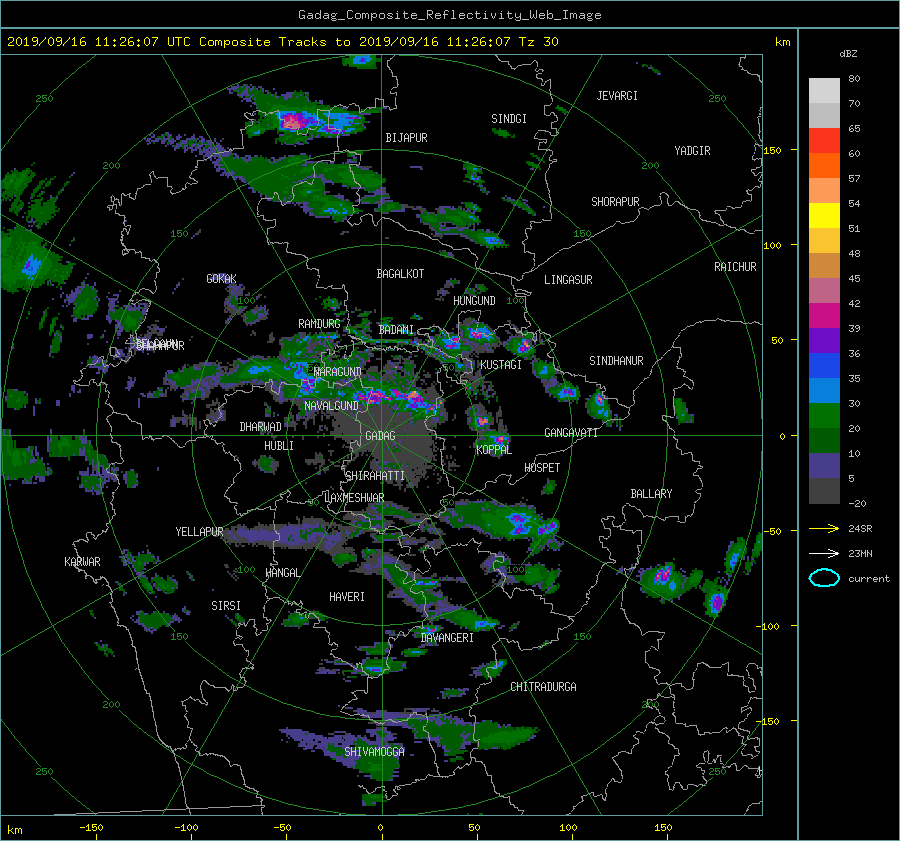
Task: Click the BADAMI label
Action: tap(396, 330)
